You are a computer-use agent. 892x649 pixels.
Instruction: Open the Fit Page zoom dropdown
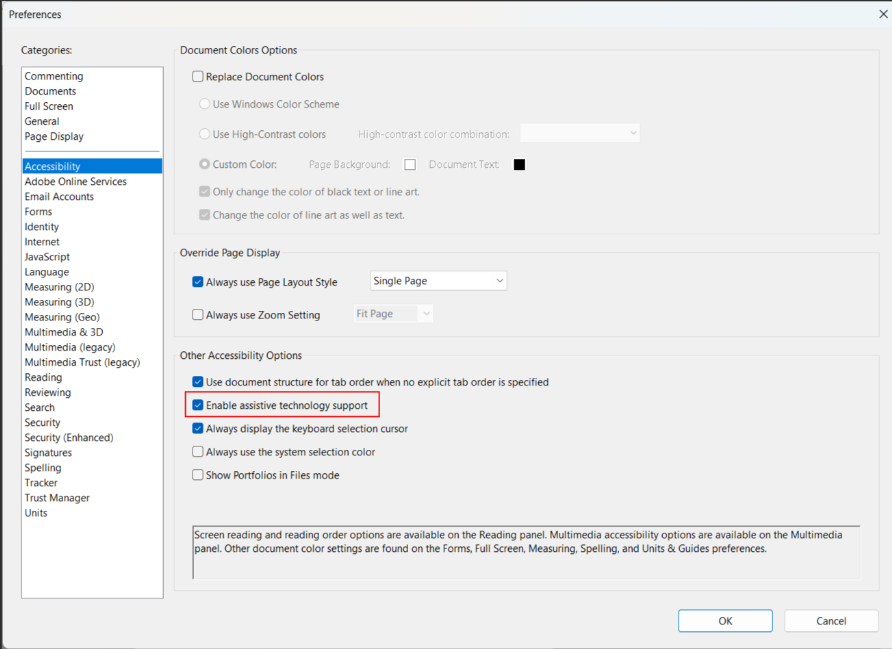393,314
